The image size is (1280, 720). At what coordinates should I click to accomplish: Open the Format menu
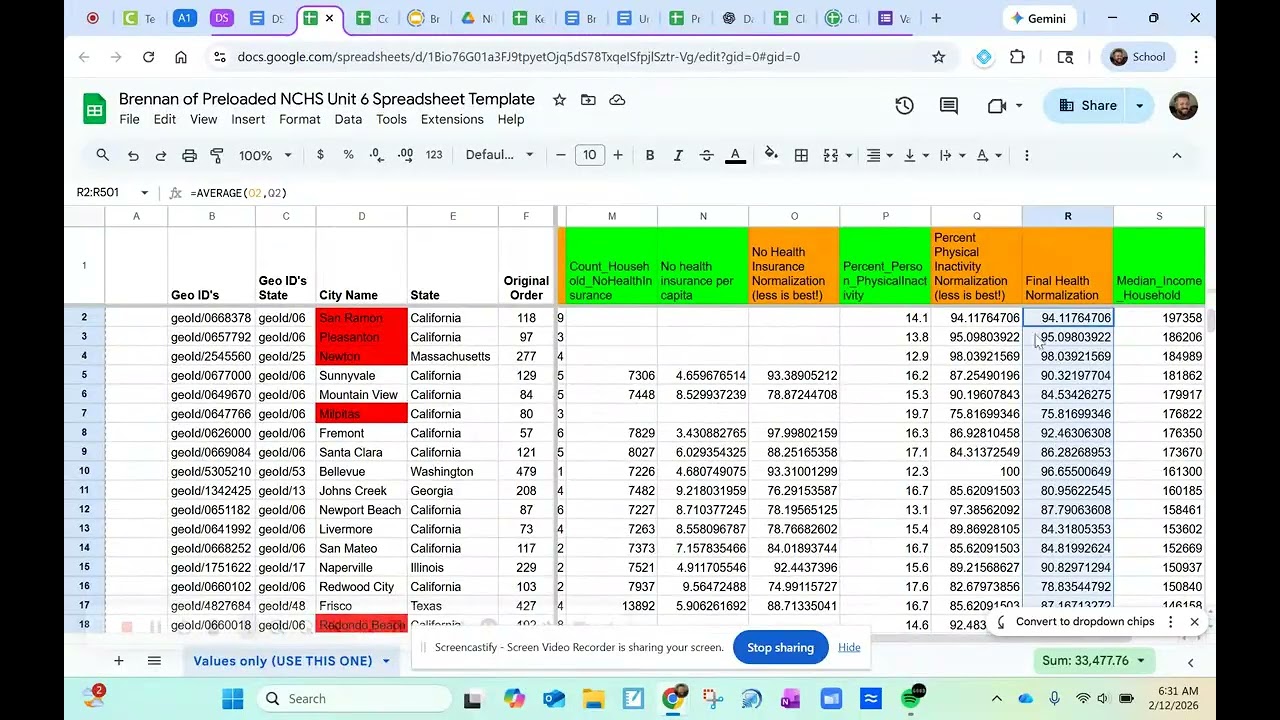pos(300,119)
